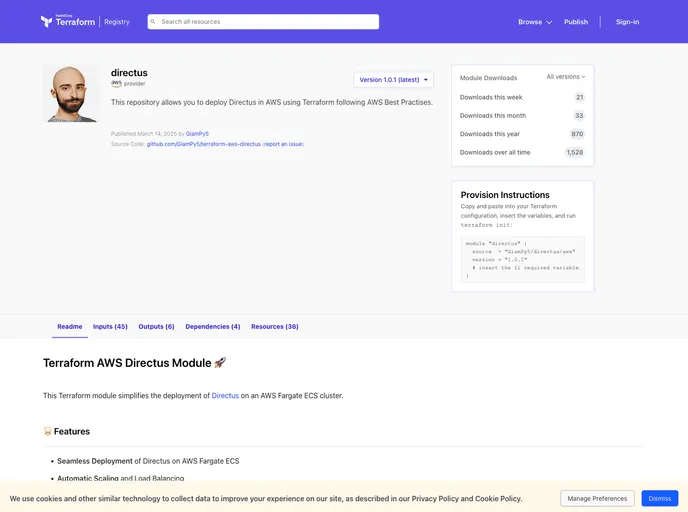Click the report an issue link
688x512 pixels.
[283, 144]
